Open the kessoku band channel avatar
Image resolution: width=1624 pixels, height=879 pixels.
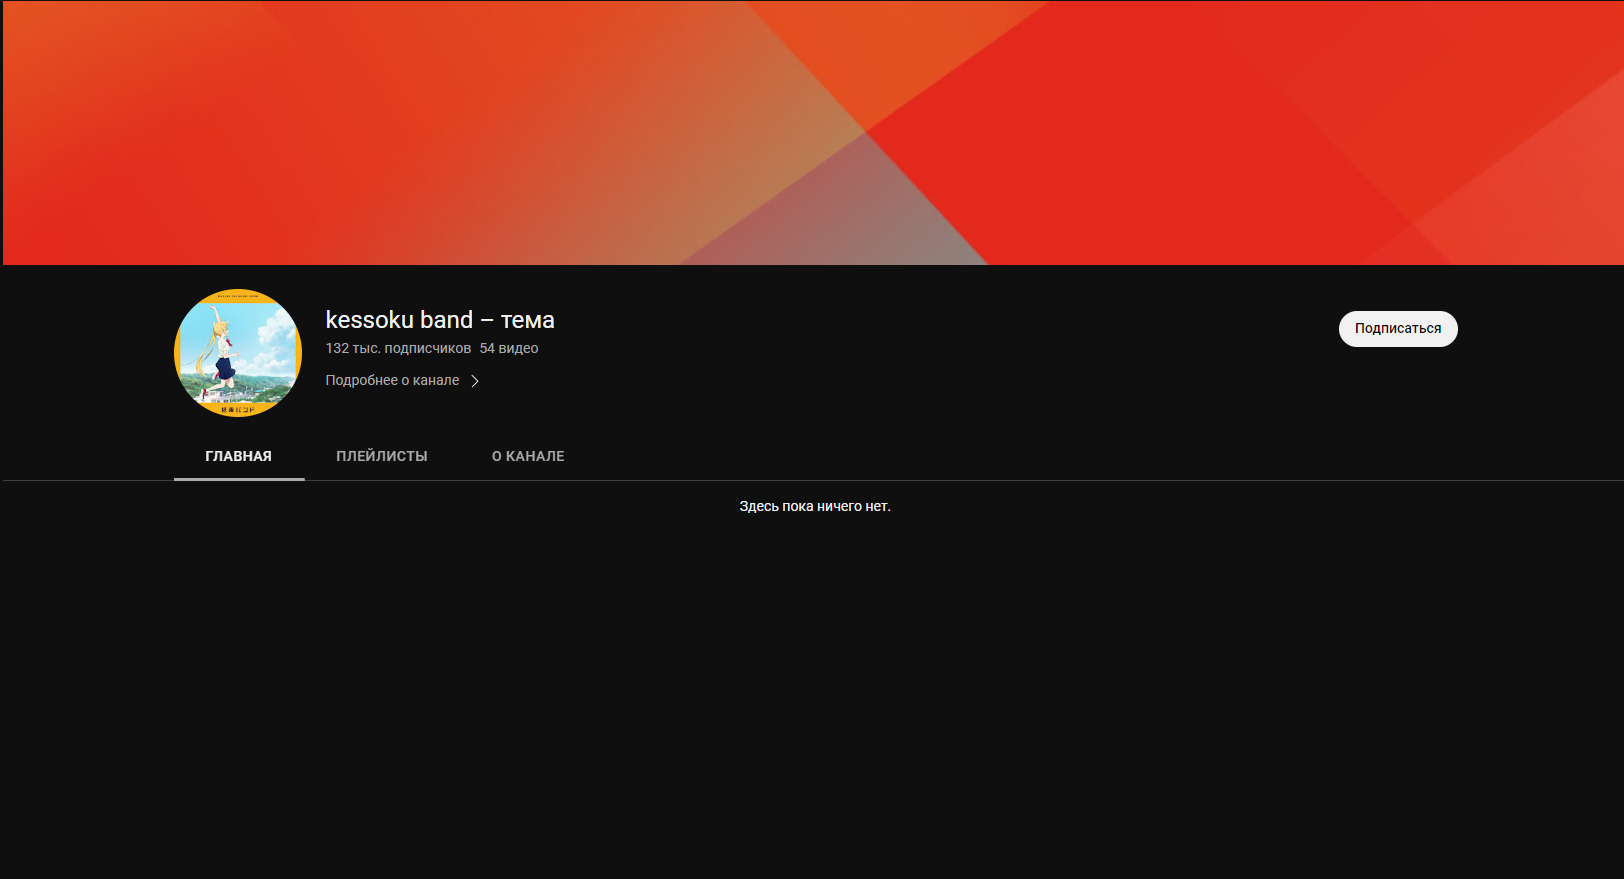coord(238,353)
